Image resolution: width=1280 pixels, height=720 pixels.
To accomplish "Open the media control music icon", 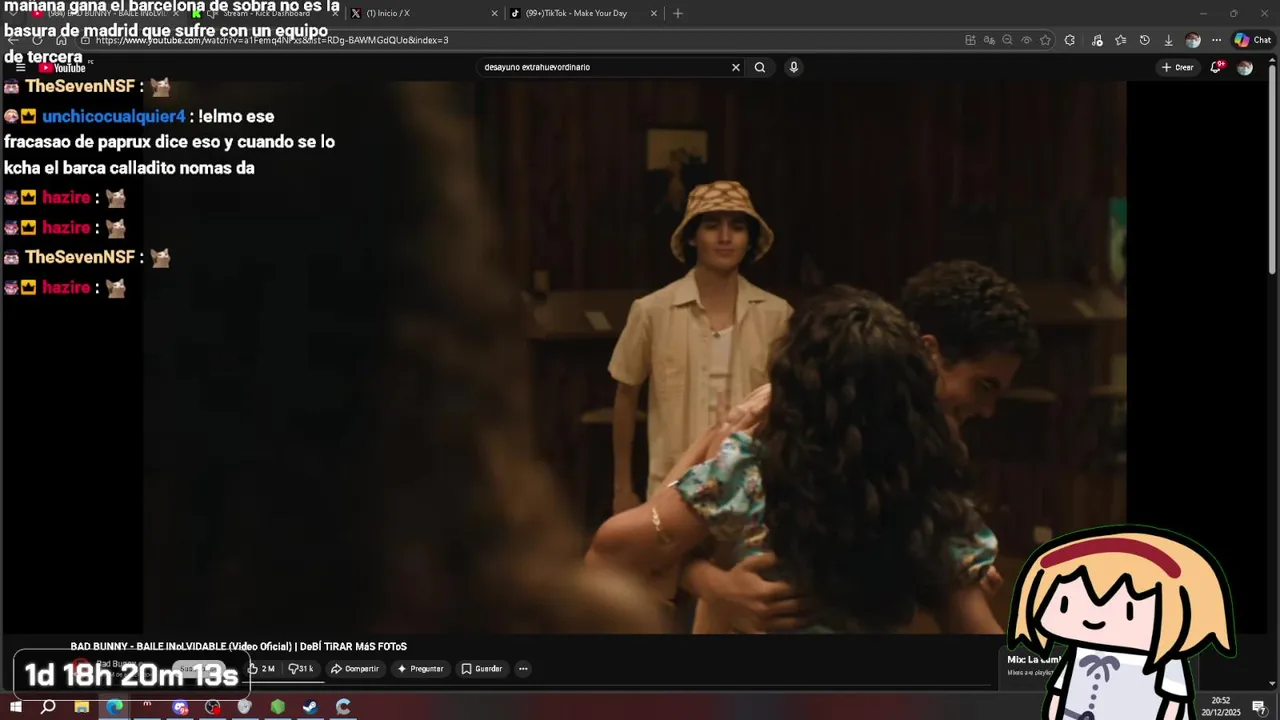I will click(x=1097, y=40).
